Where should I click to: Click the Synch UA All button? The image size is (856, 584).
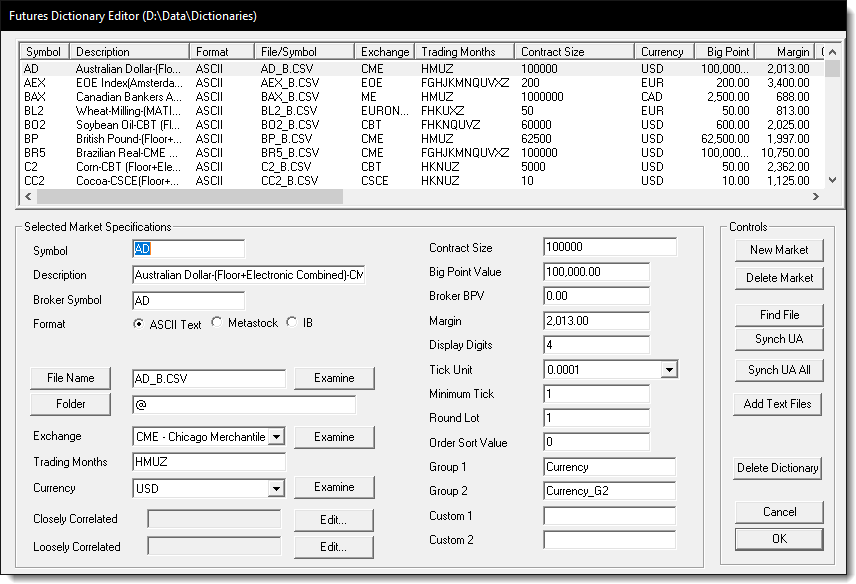pos(778,368)
